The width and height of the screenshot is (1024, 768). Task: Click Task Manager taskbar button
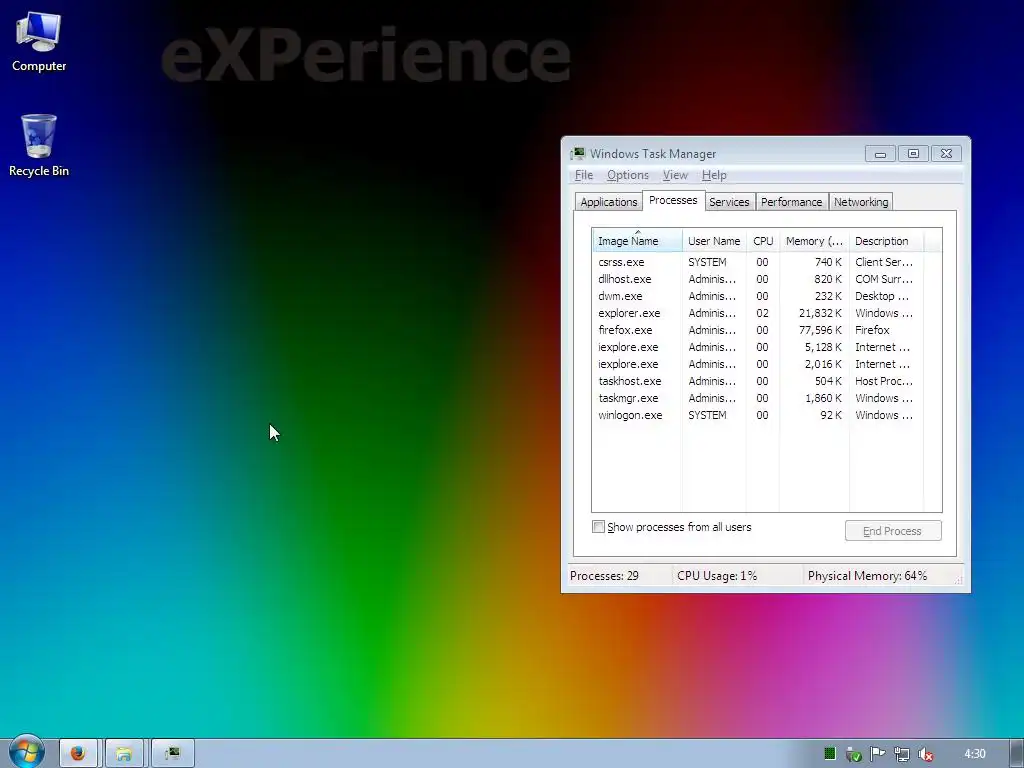[x=172, y=754]
